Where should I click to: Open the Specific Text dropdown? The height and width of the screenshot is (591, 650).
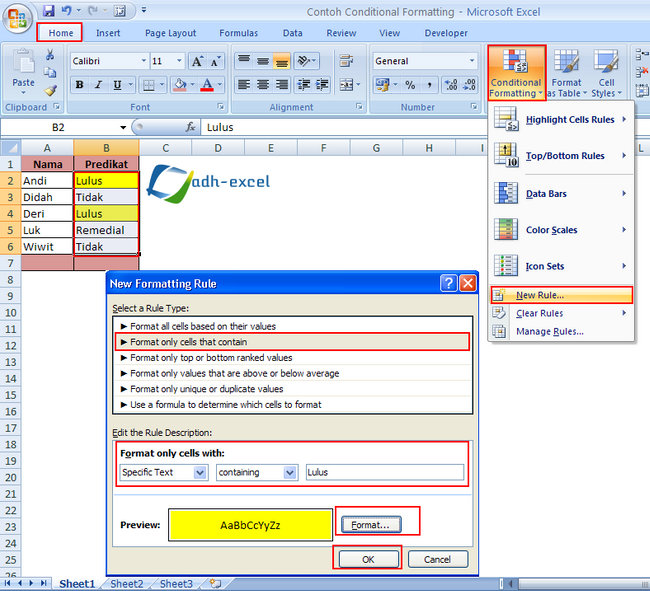click(x=200, y=472)
